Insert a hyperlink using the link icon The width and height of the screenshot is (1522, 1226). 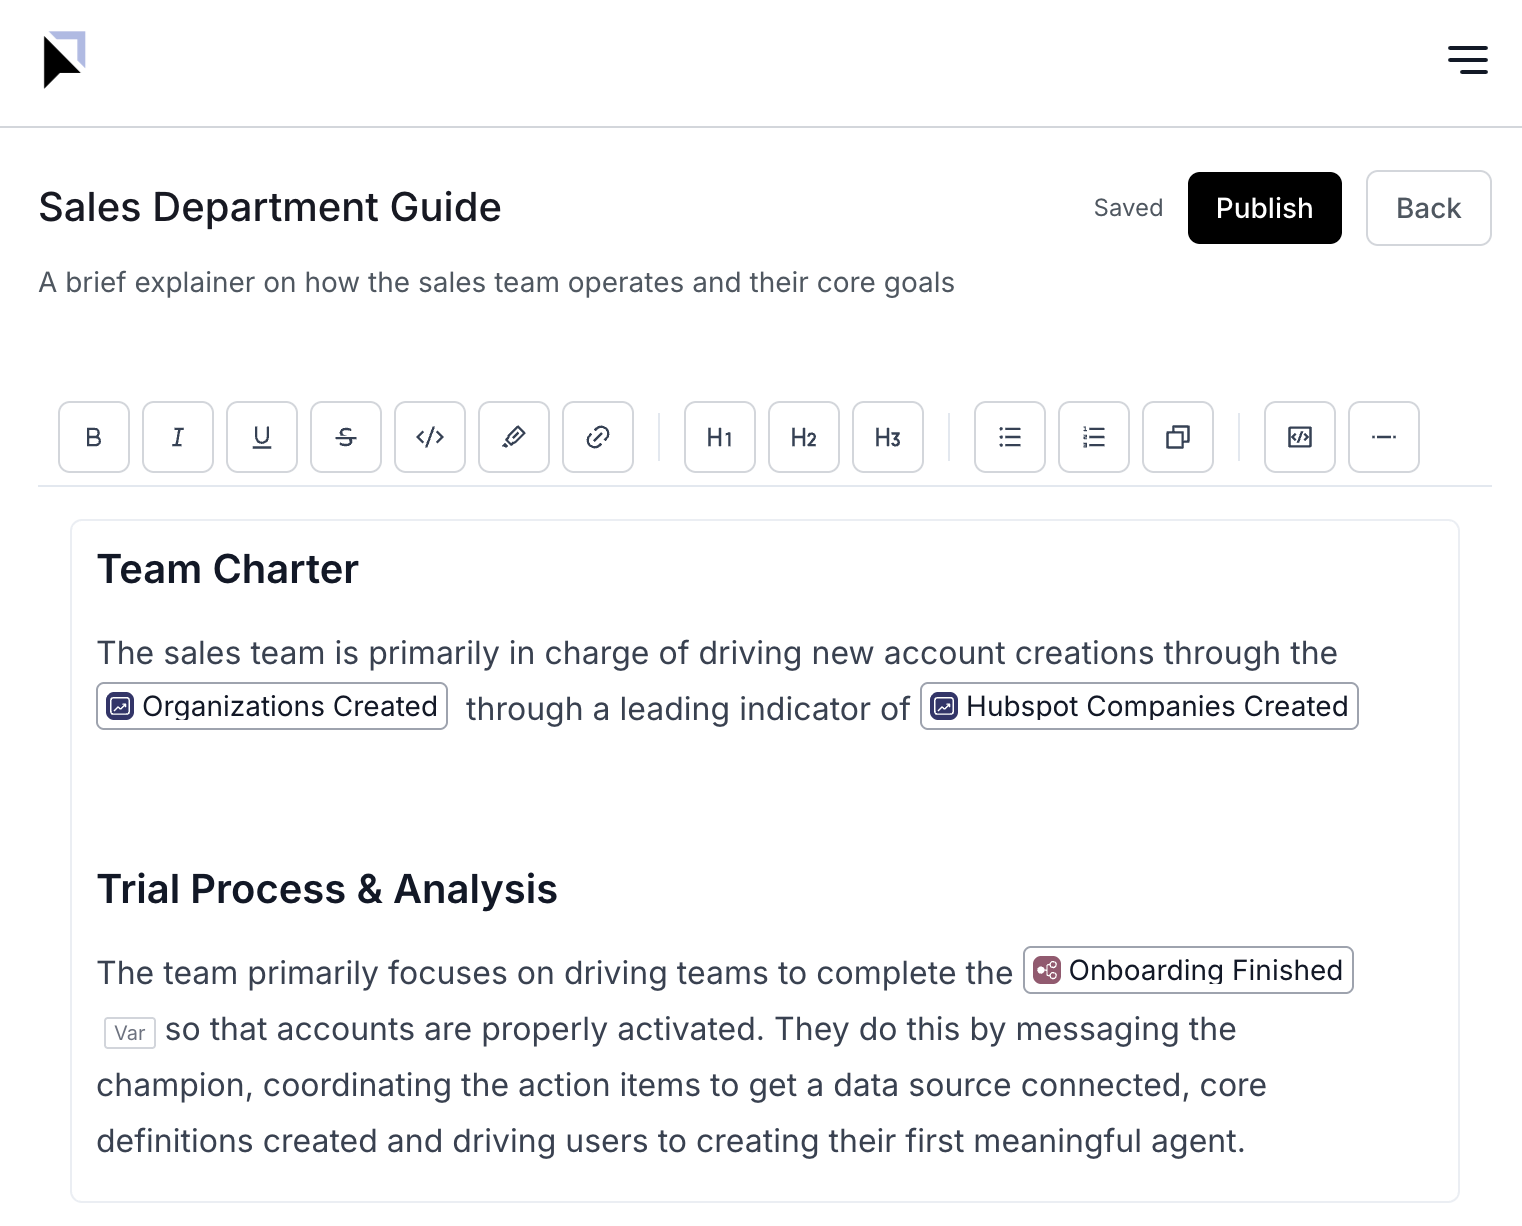[597, 437]
